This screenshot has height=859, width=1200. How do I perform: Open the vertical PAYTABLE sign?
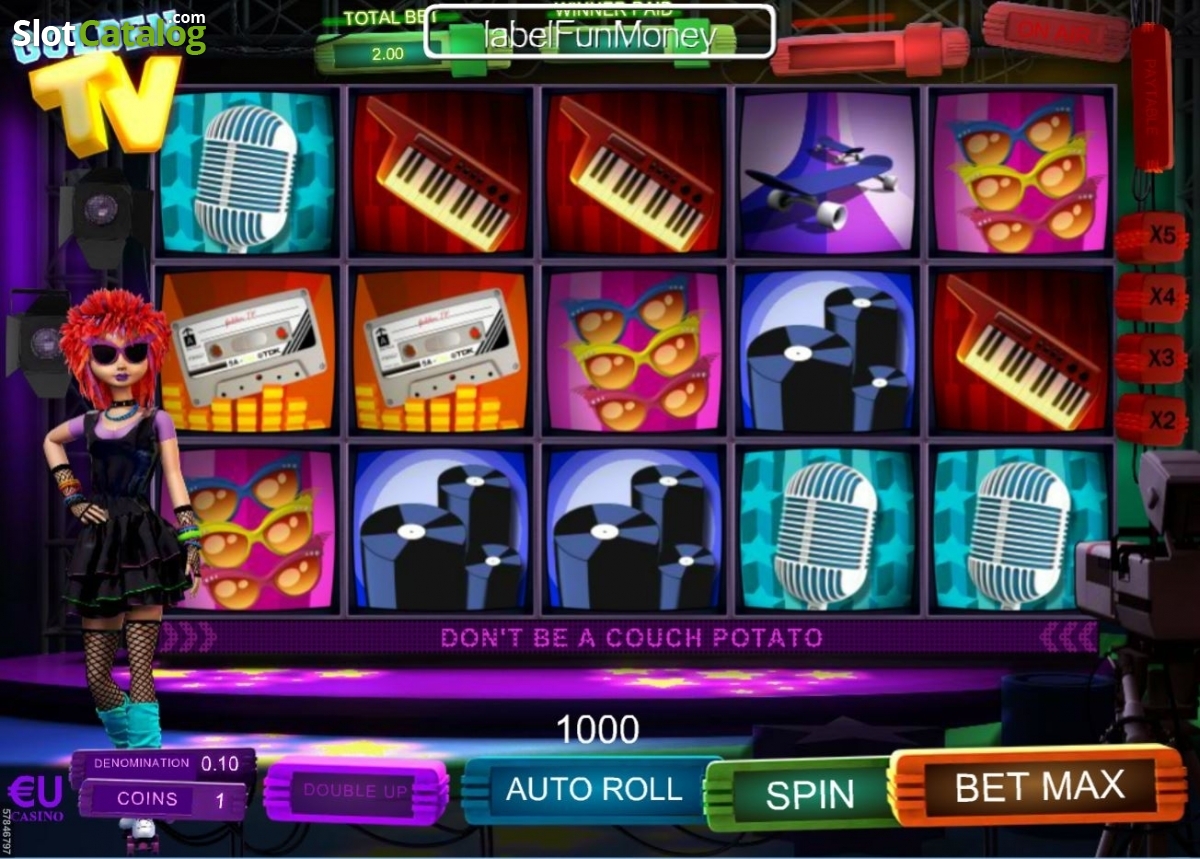[x=1151, y=97]
